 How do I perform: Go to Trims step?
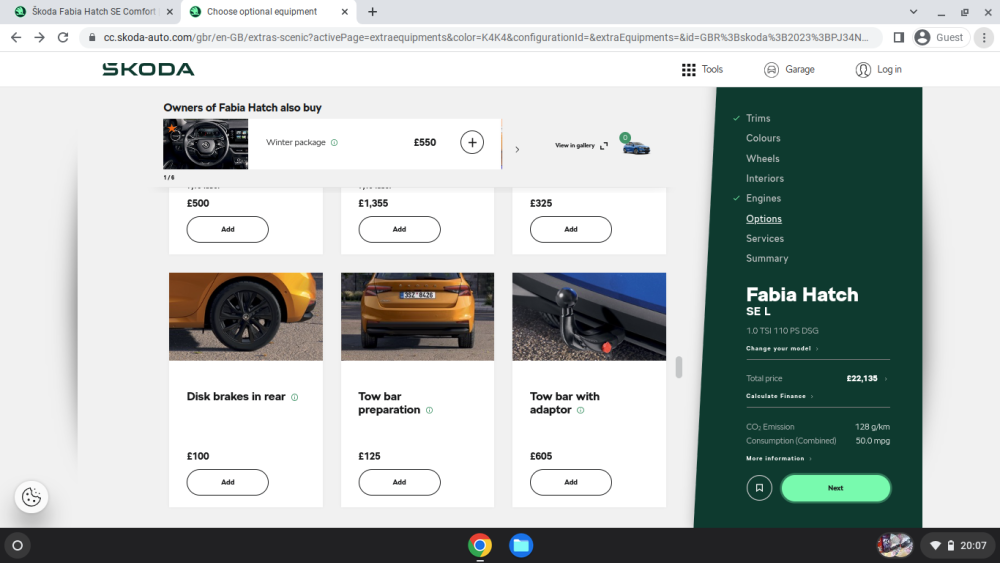point(758,118)
